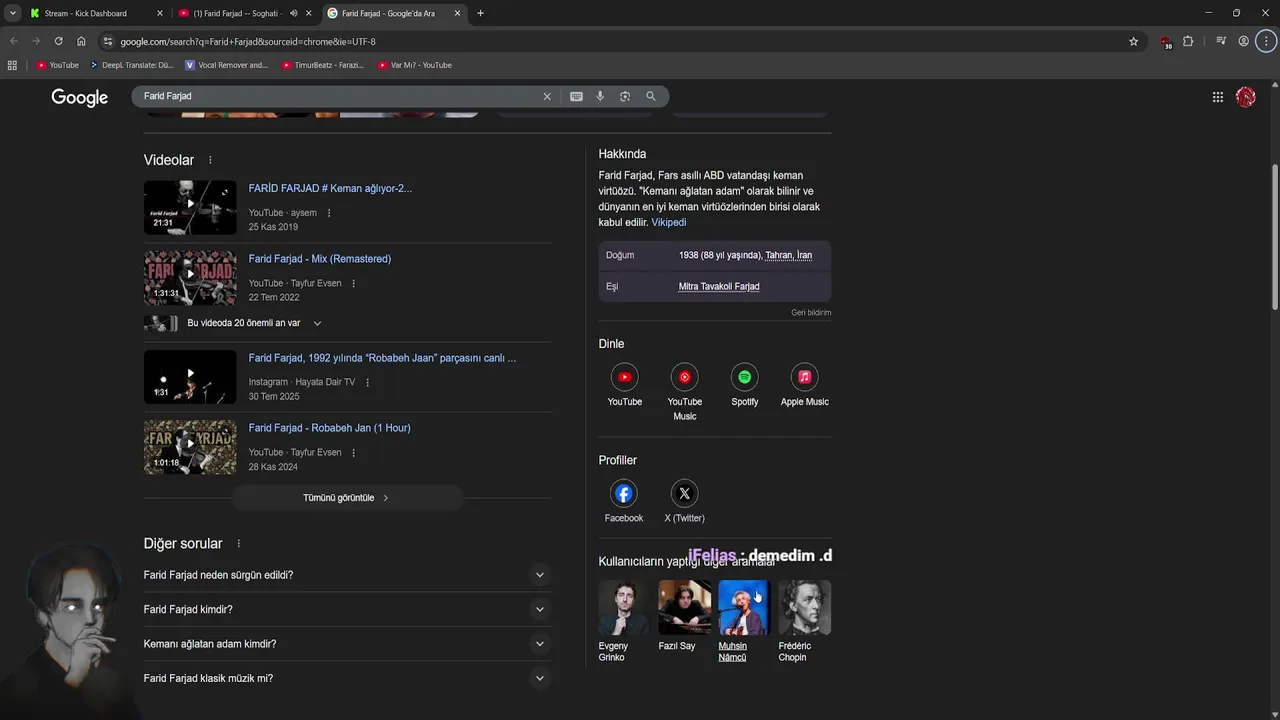Reload the page
Image resolution: width=1280 pixels, height=720 pixels.
pos(58,41)
